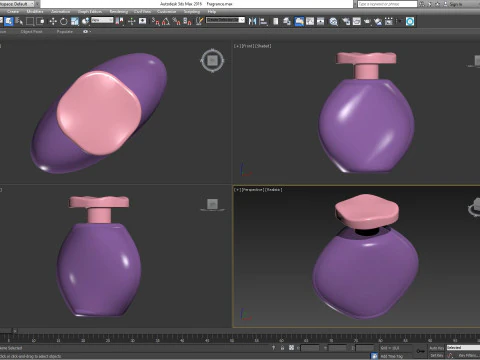Click Select and Place tool

point(86,21)
